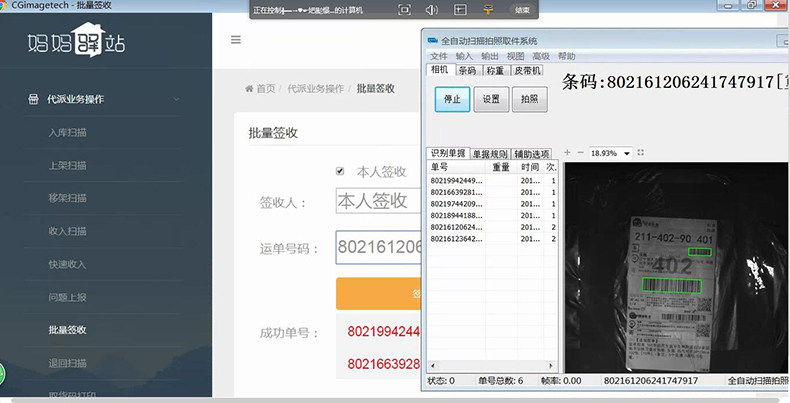
Task: Click the zoom-out minus icon
Action: pyautogui.click(x=580, y=152)
